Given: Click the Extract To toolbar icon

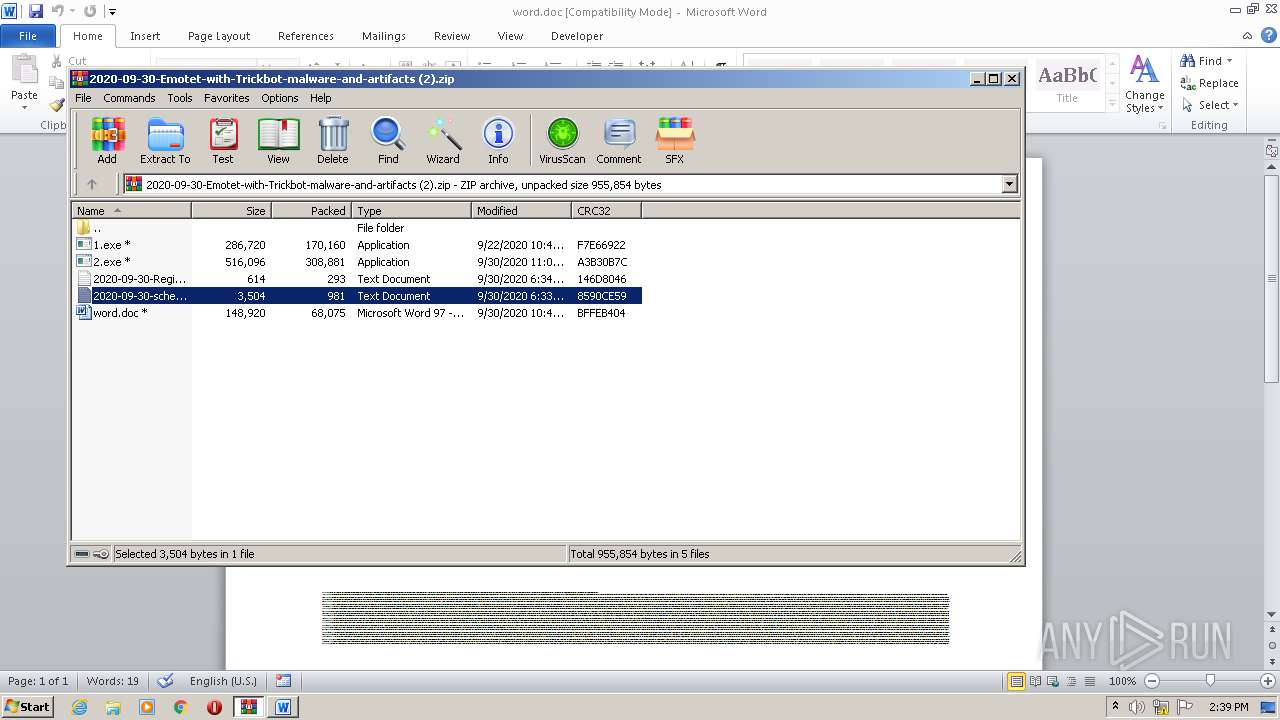Looking at the screenshot, I should click(x=165, y=140).
